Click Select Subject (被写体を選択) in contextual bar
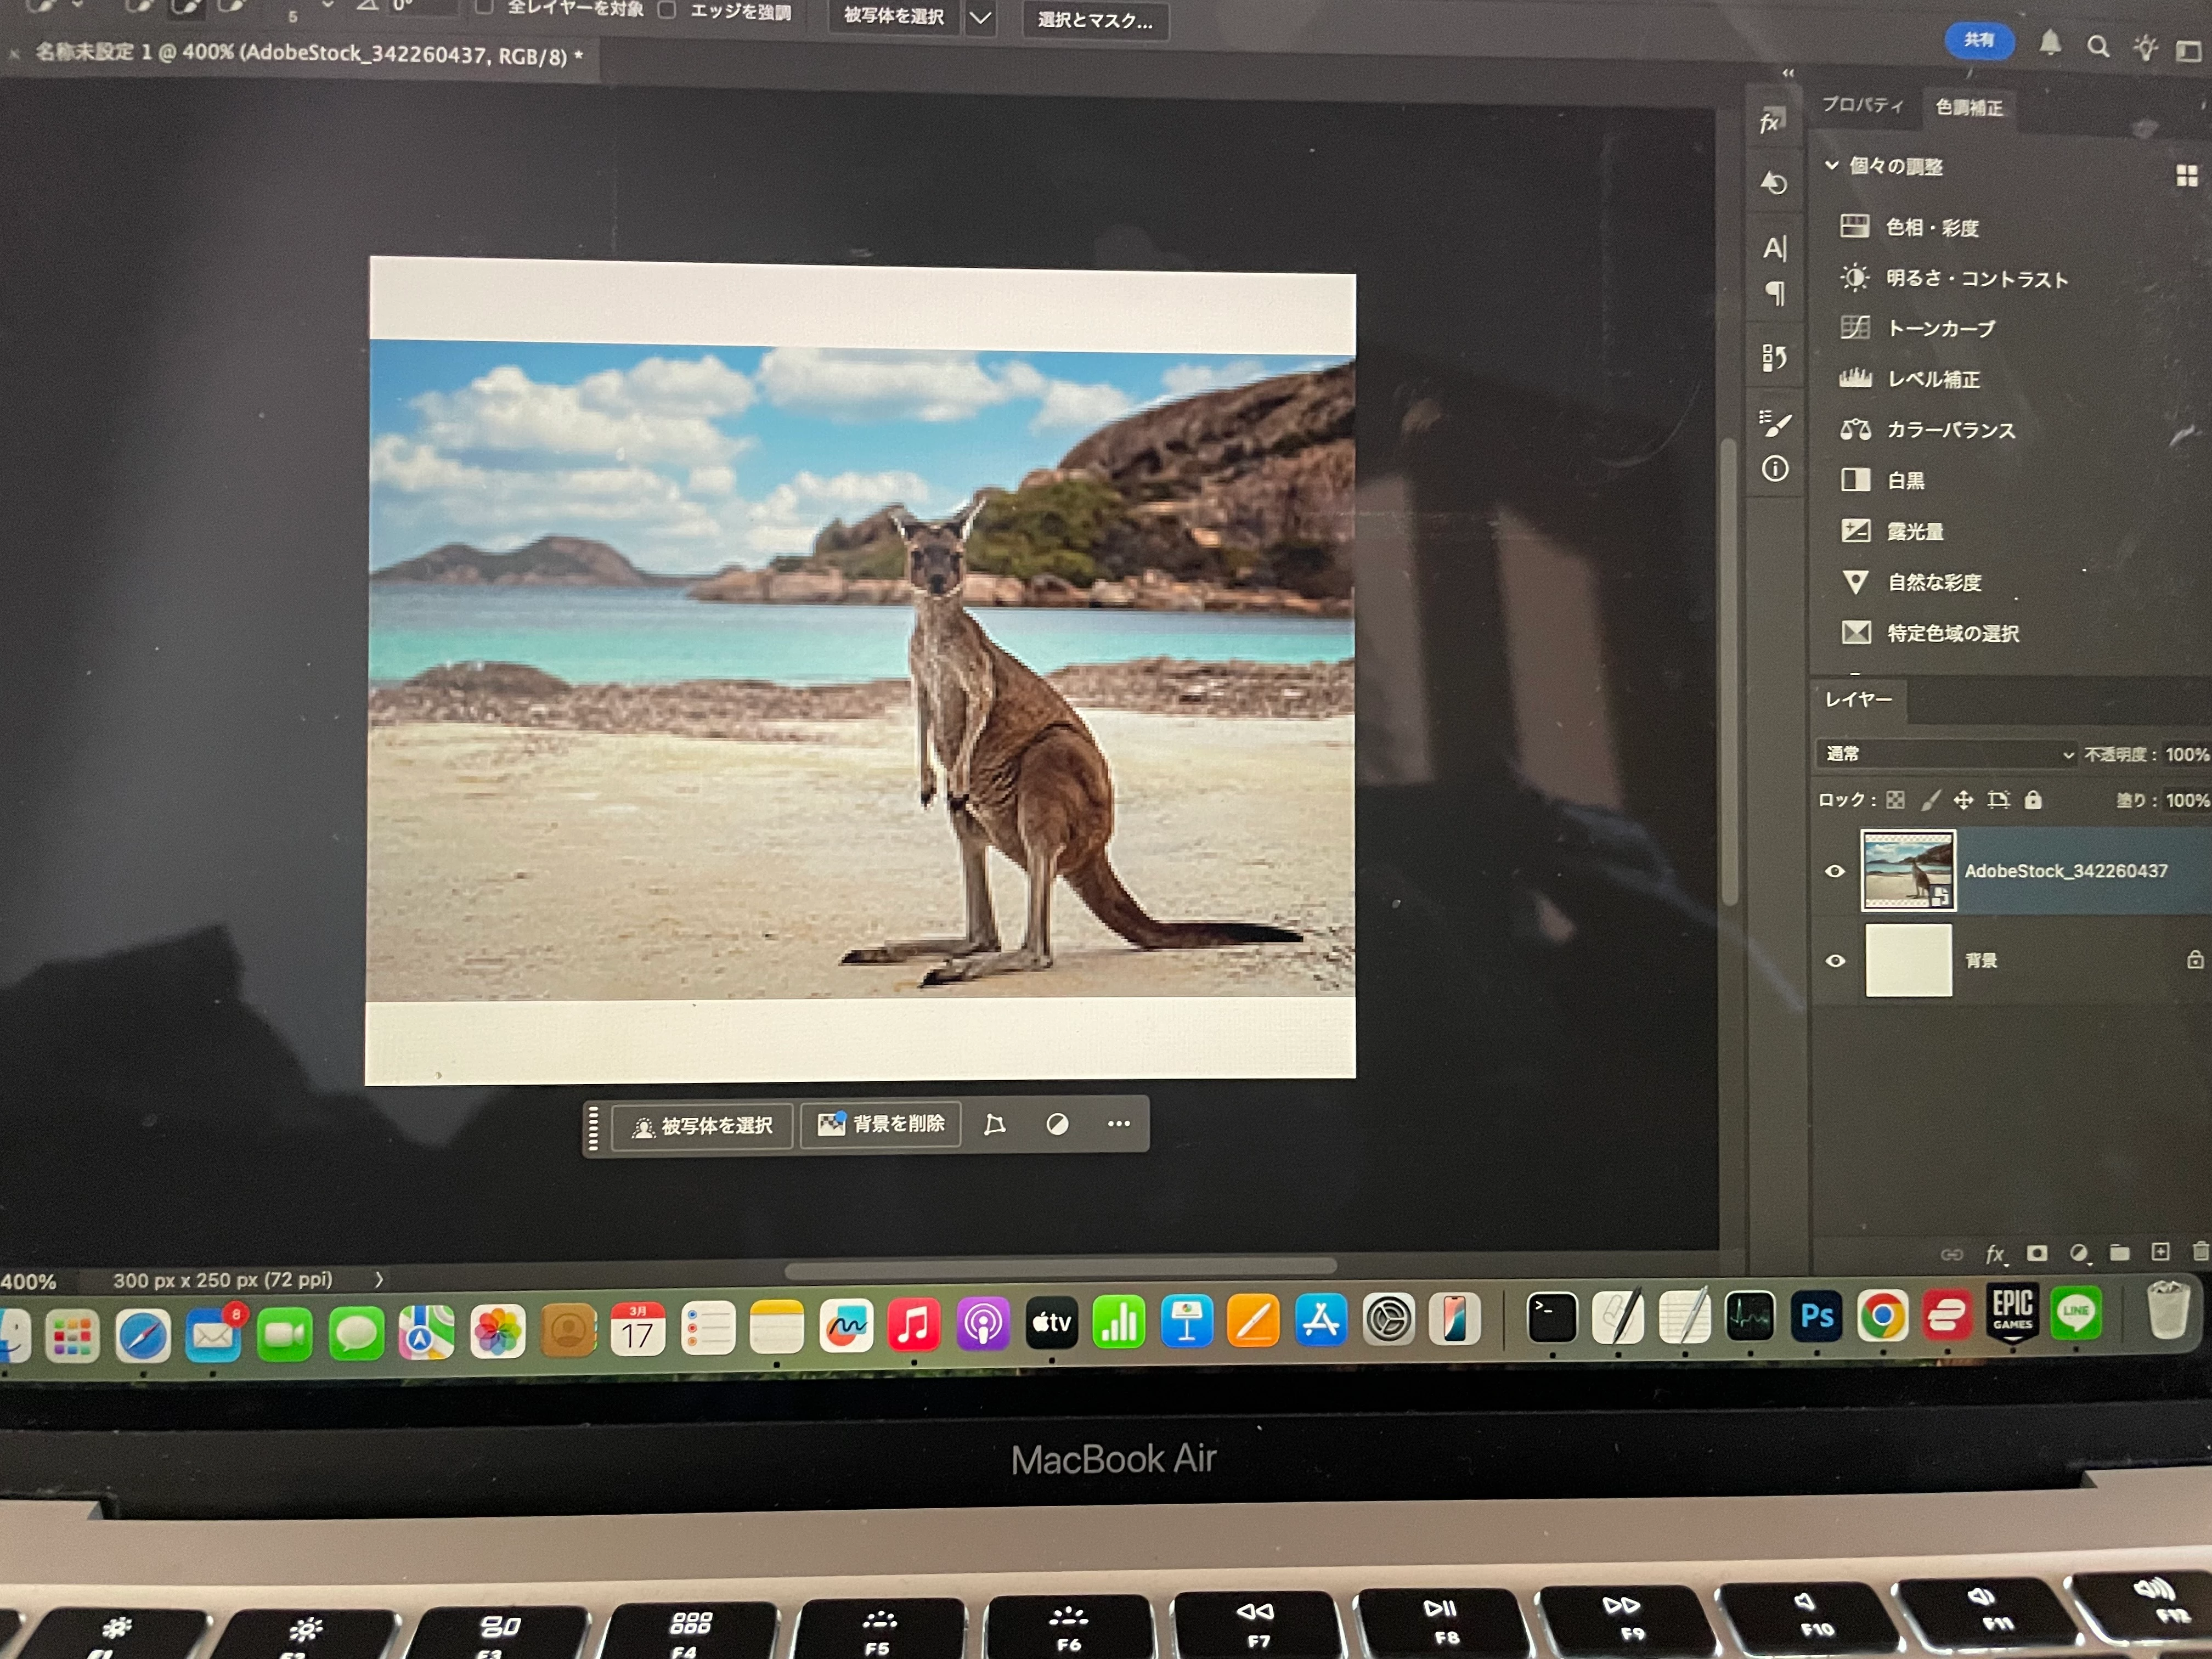The height and width of the screenshot is (1659, 2212). coord(702,1126)
